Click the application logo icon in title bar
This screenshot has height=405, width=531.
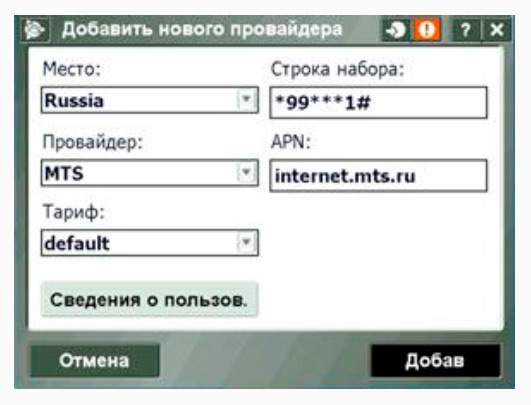[35, 30]
